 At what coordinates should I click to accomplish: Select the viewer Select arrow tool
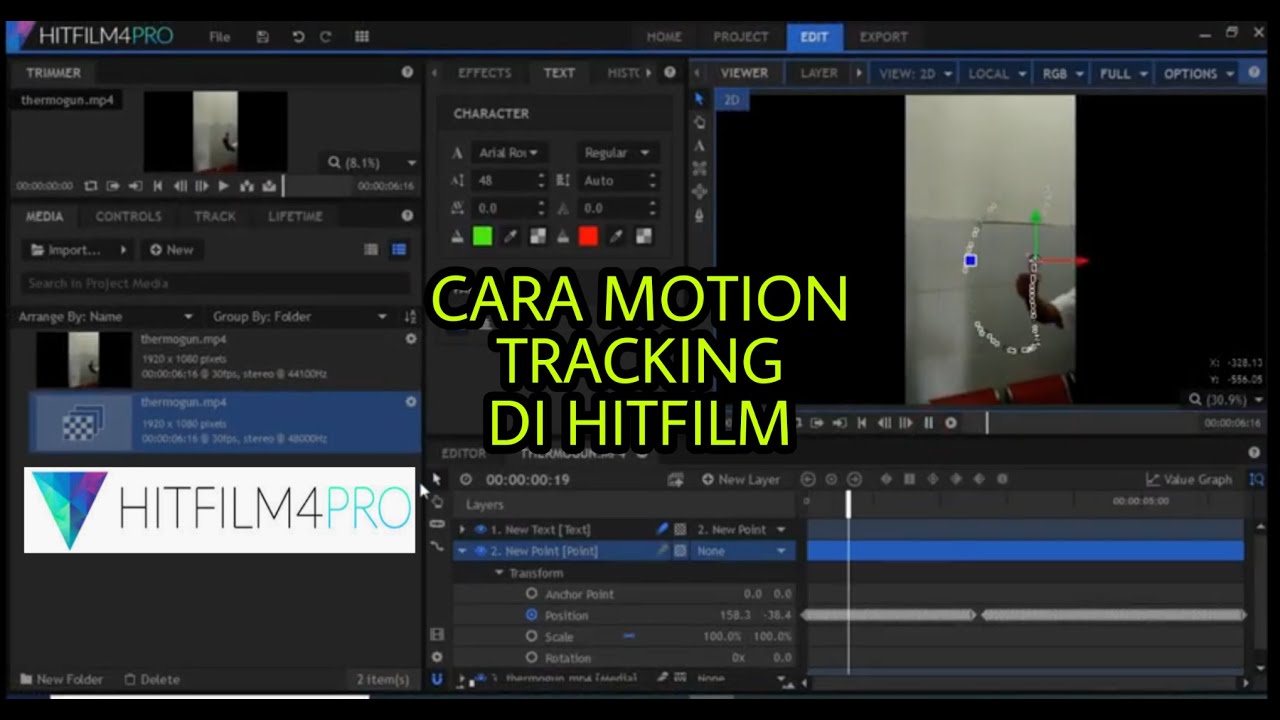tap(699, 99)
